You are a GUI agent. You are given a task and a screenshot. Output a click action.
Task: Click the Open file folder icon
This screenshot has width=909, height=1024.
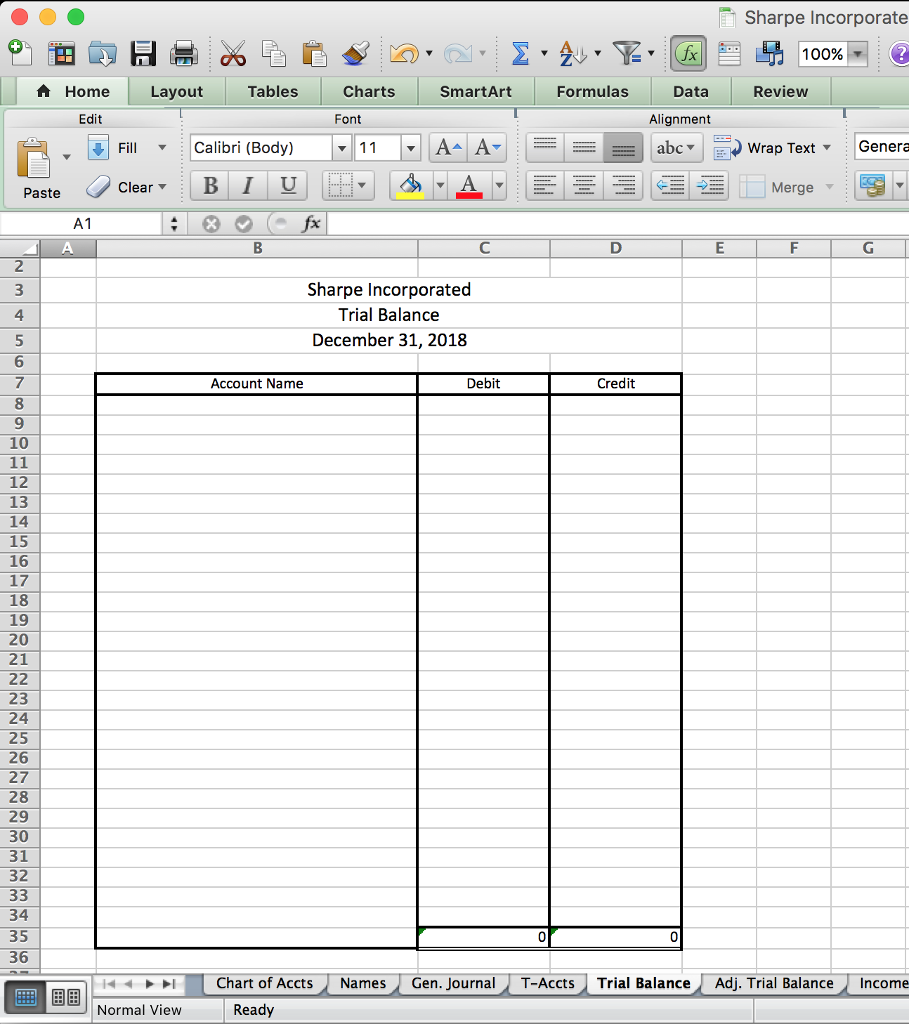tap(103, 54)
